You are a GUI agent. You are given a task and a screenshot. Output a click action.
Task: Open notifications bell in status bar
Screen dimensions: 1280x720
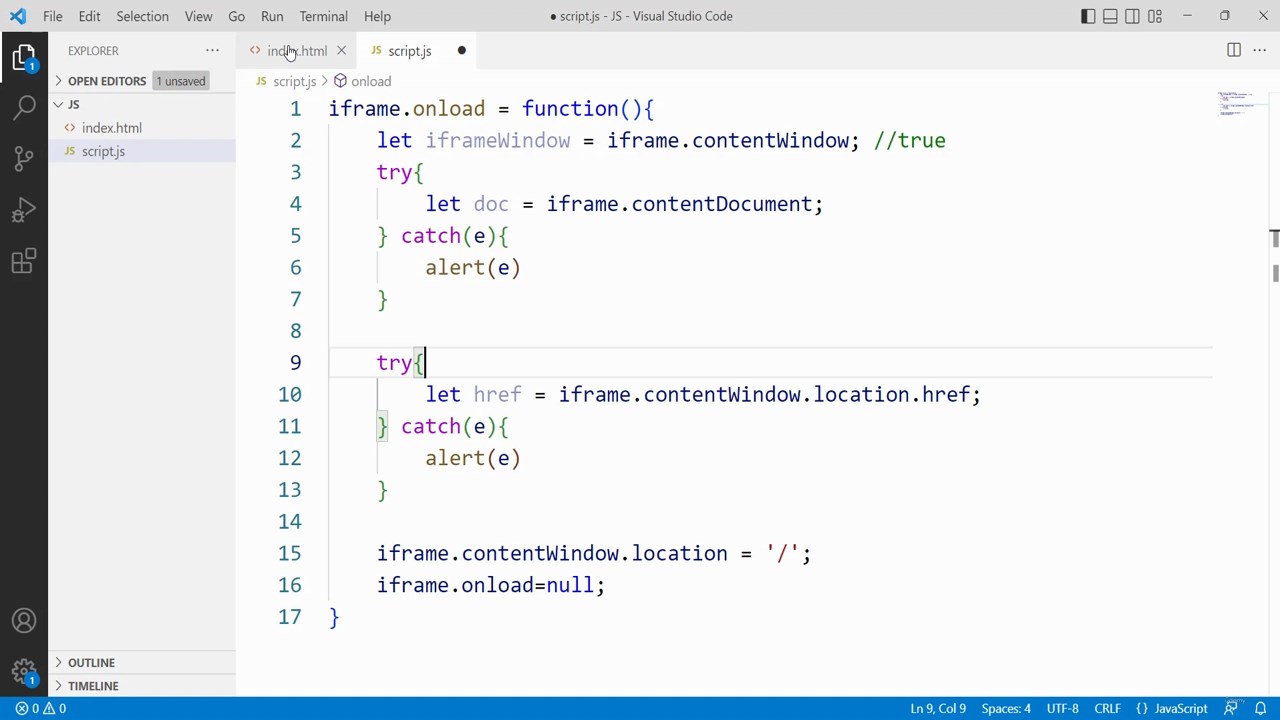click(1260, 708)
